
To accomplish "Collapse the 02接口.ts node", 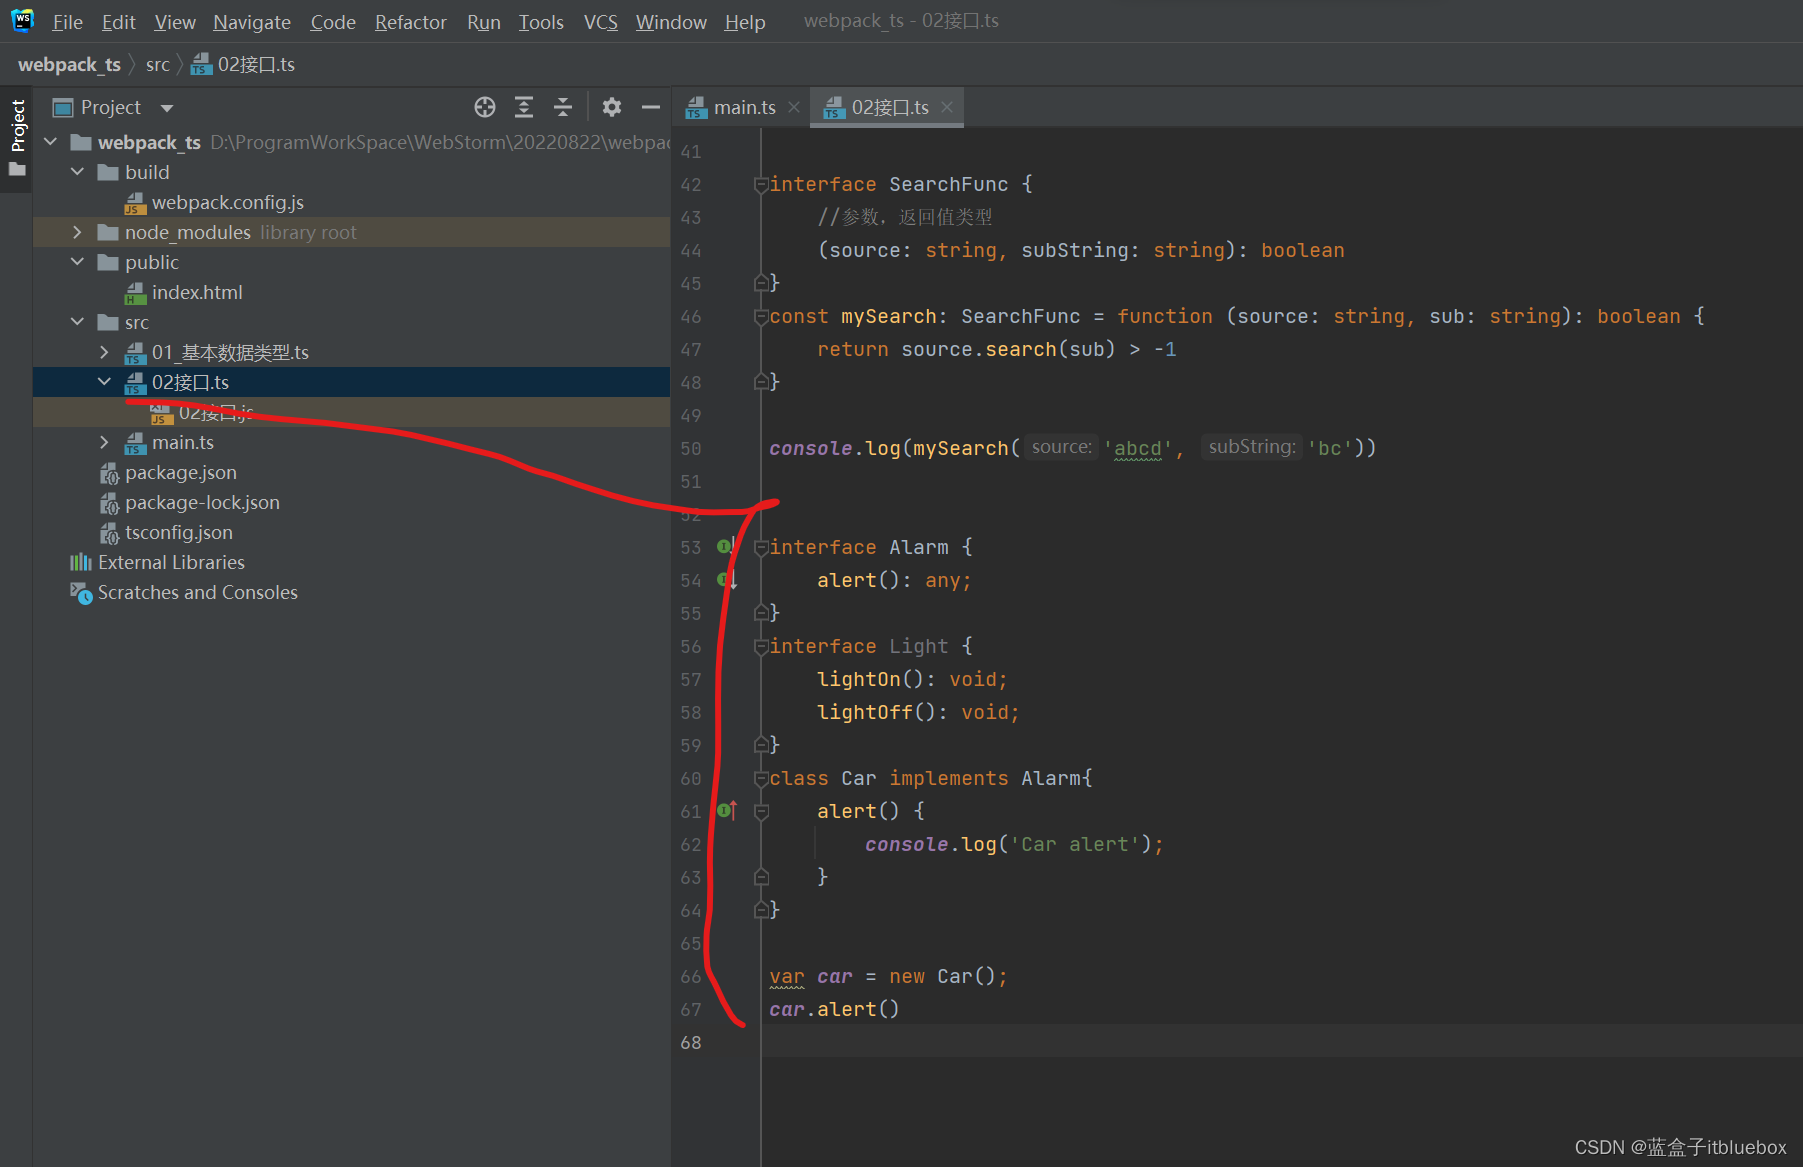I will coord(105,382).
